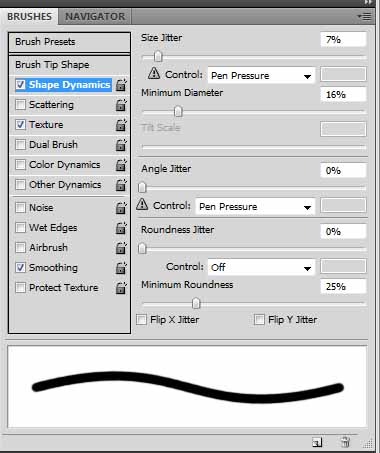The height and width of the screenshot is (453, 380).
Task: Open Roundness Jitter Control dropdown set to Off
Action: 261,267
